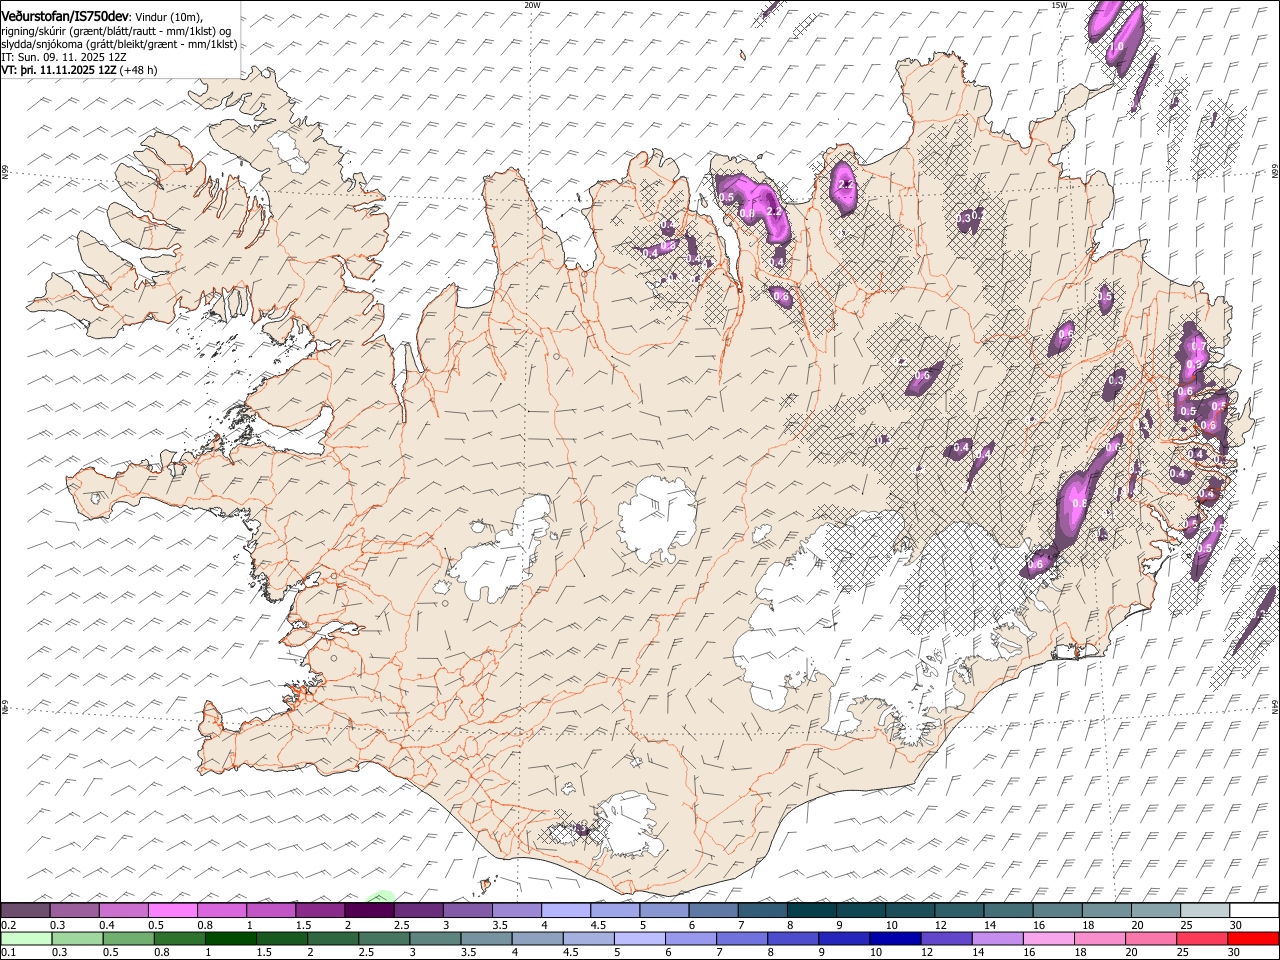Viewport: 1280px width, 960px height.
Task: Select palest green 0.1 swatch, lower legend
Action: click(26, 938)
